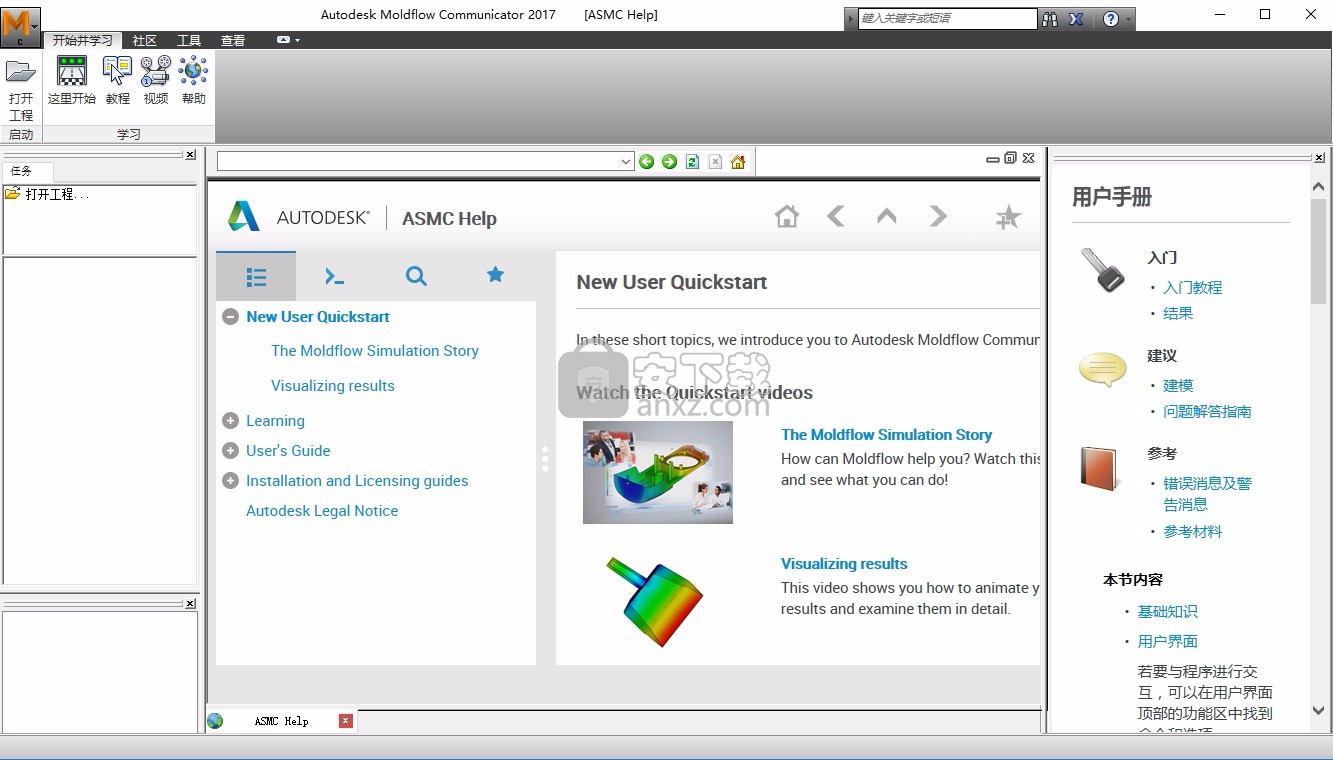1333x760 pixels.
Task: Open the 基础知识 link
Action: pyautogui.click(x=1167, y=611)
